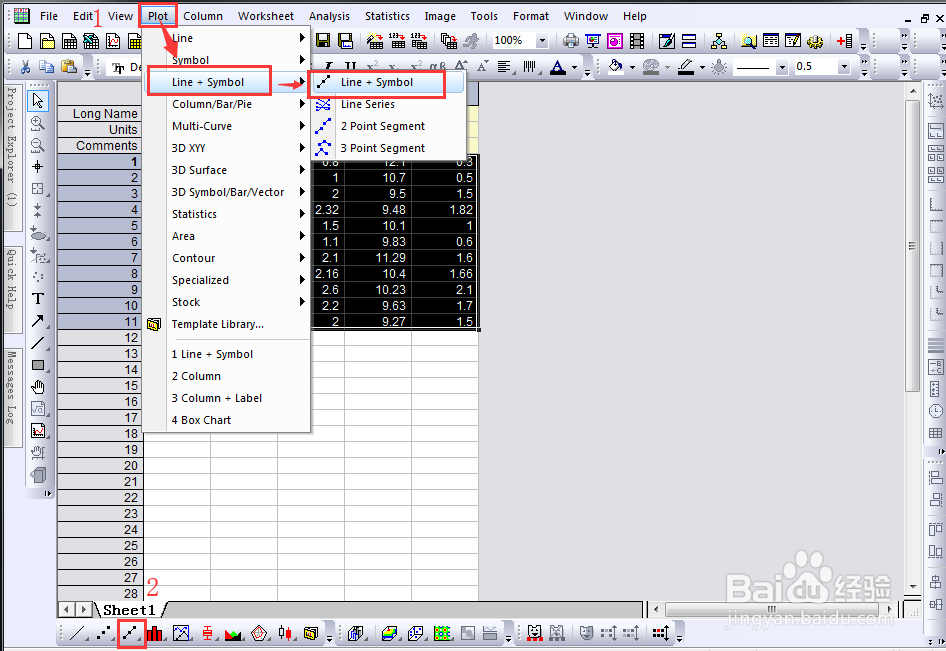Click the vertical scrollbar of the worksheet
This screenshot has height=651, width=946.
click(x=913, y=244)
